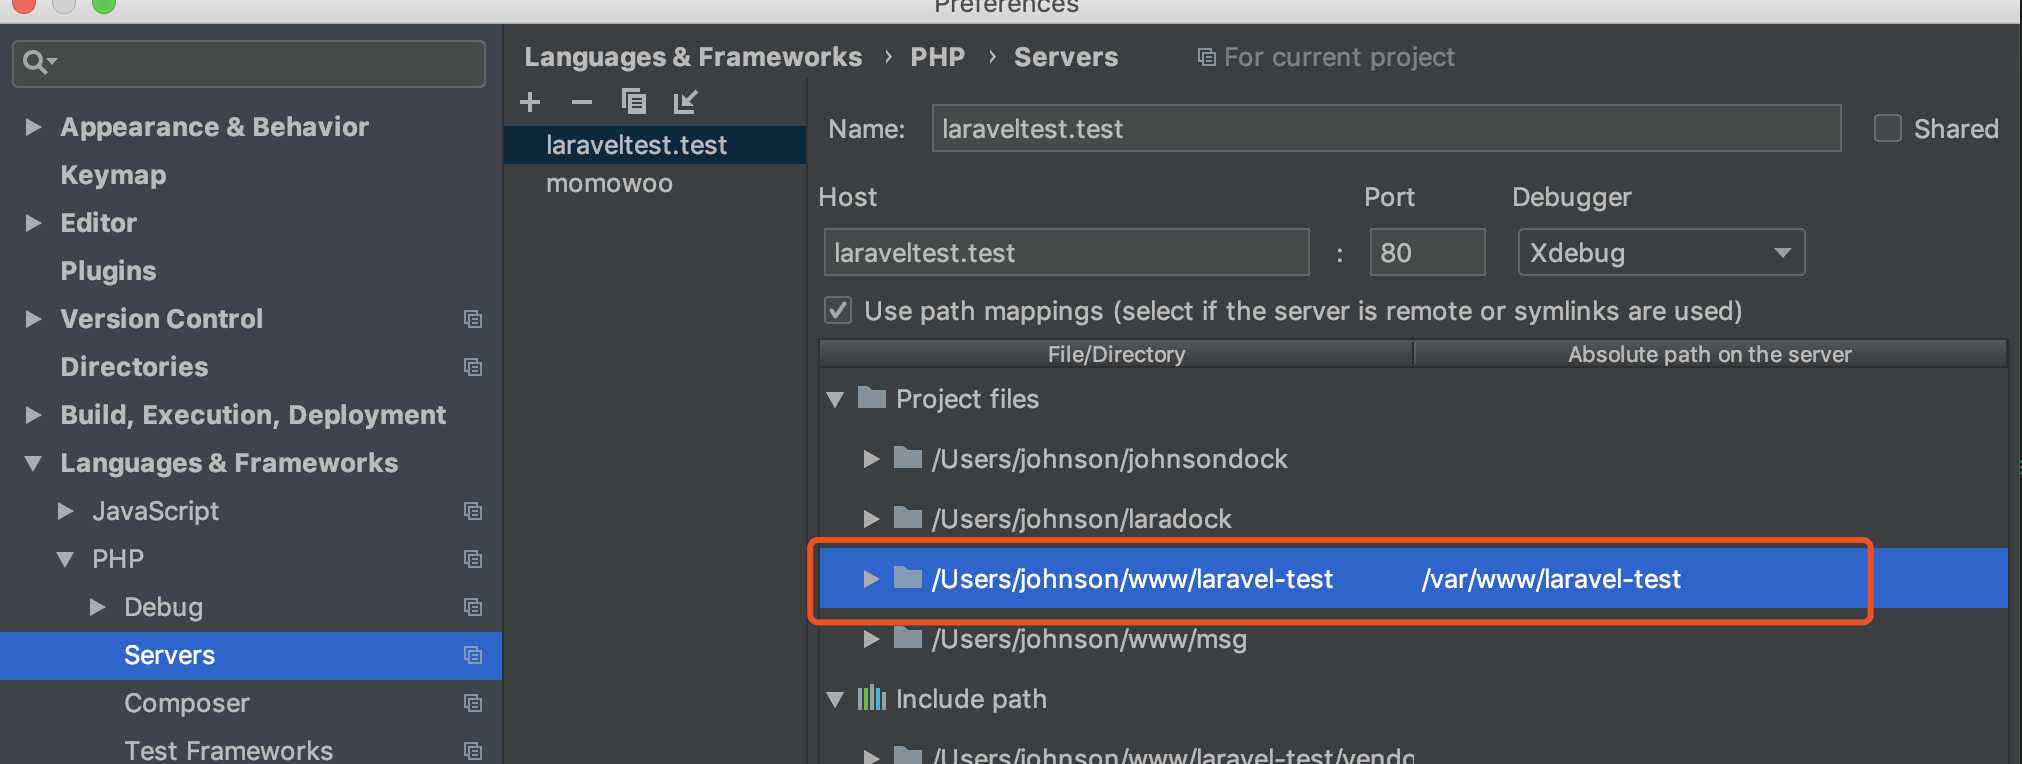Toggle the Use path mappings checkbox

(x=838, y=310)
